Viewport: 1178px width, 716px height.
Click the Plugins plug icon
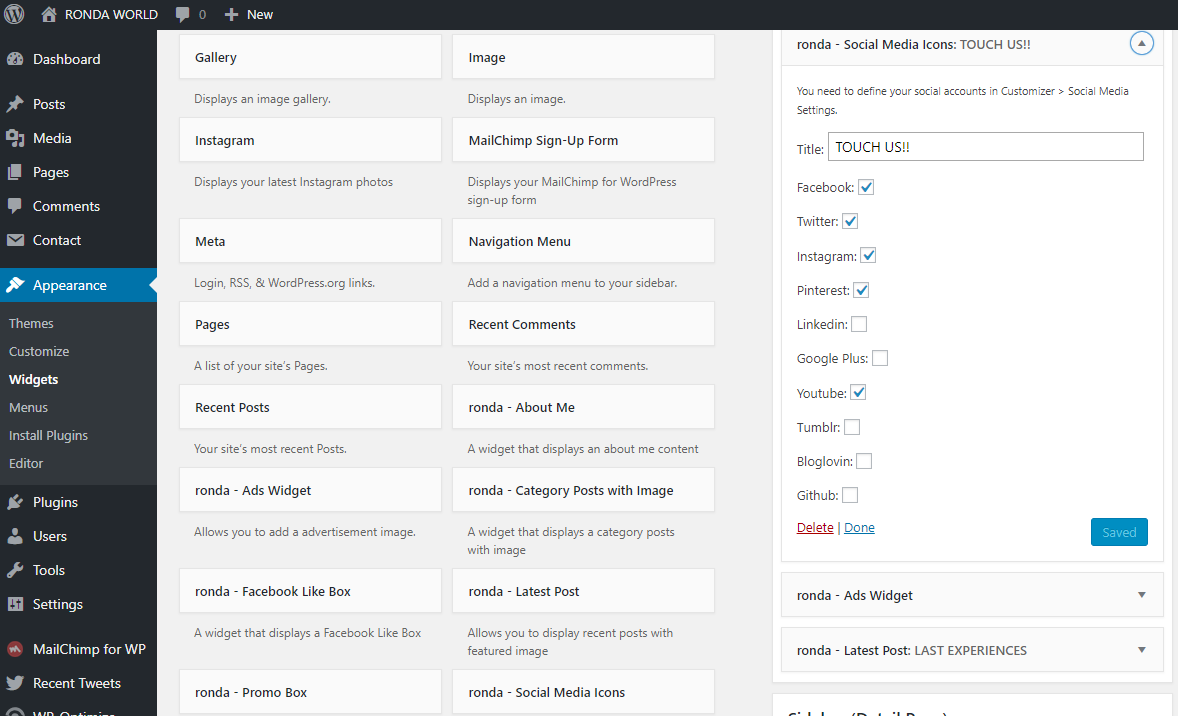coord(15,502)
